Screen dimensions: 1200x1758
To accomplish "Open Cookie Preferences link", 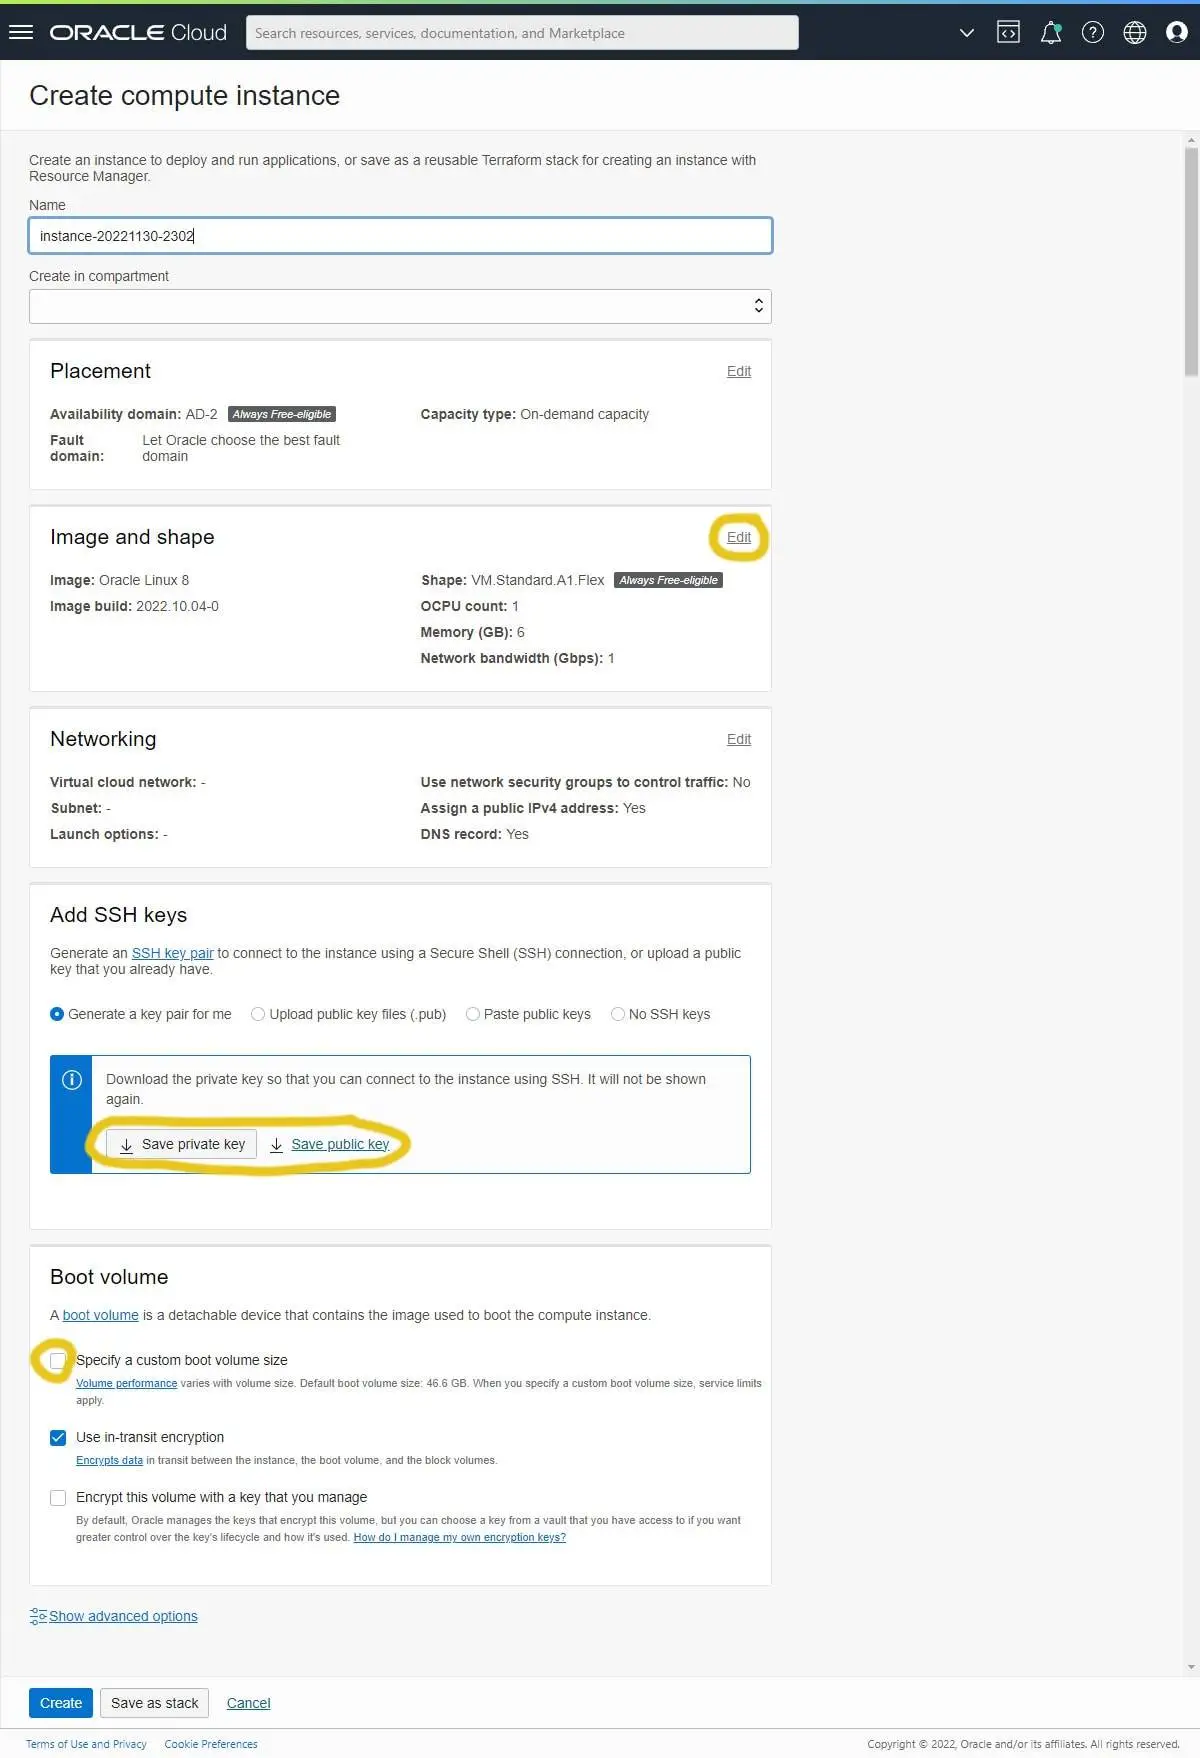I will tap(211, 1744).
